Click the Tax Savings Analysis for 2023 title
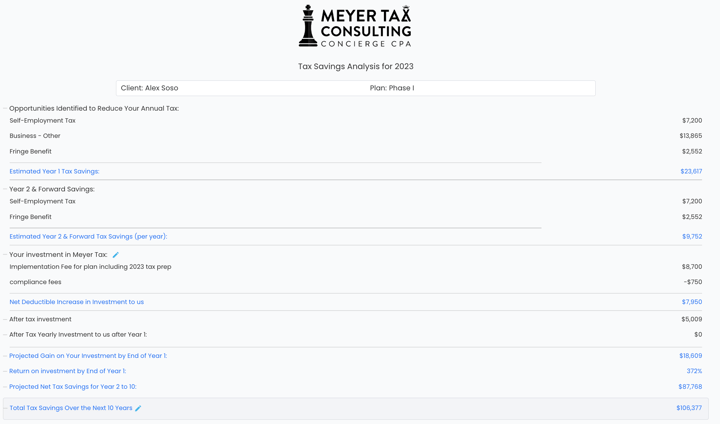Screen dimensions: 720x424 tap(355, 66)
